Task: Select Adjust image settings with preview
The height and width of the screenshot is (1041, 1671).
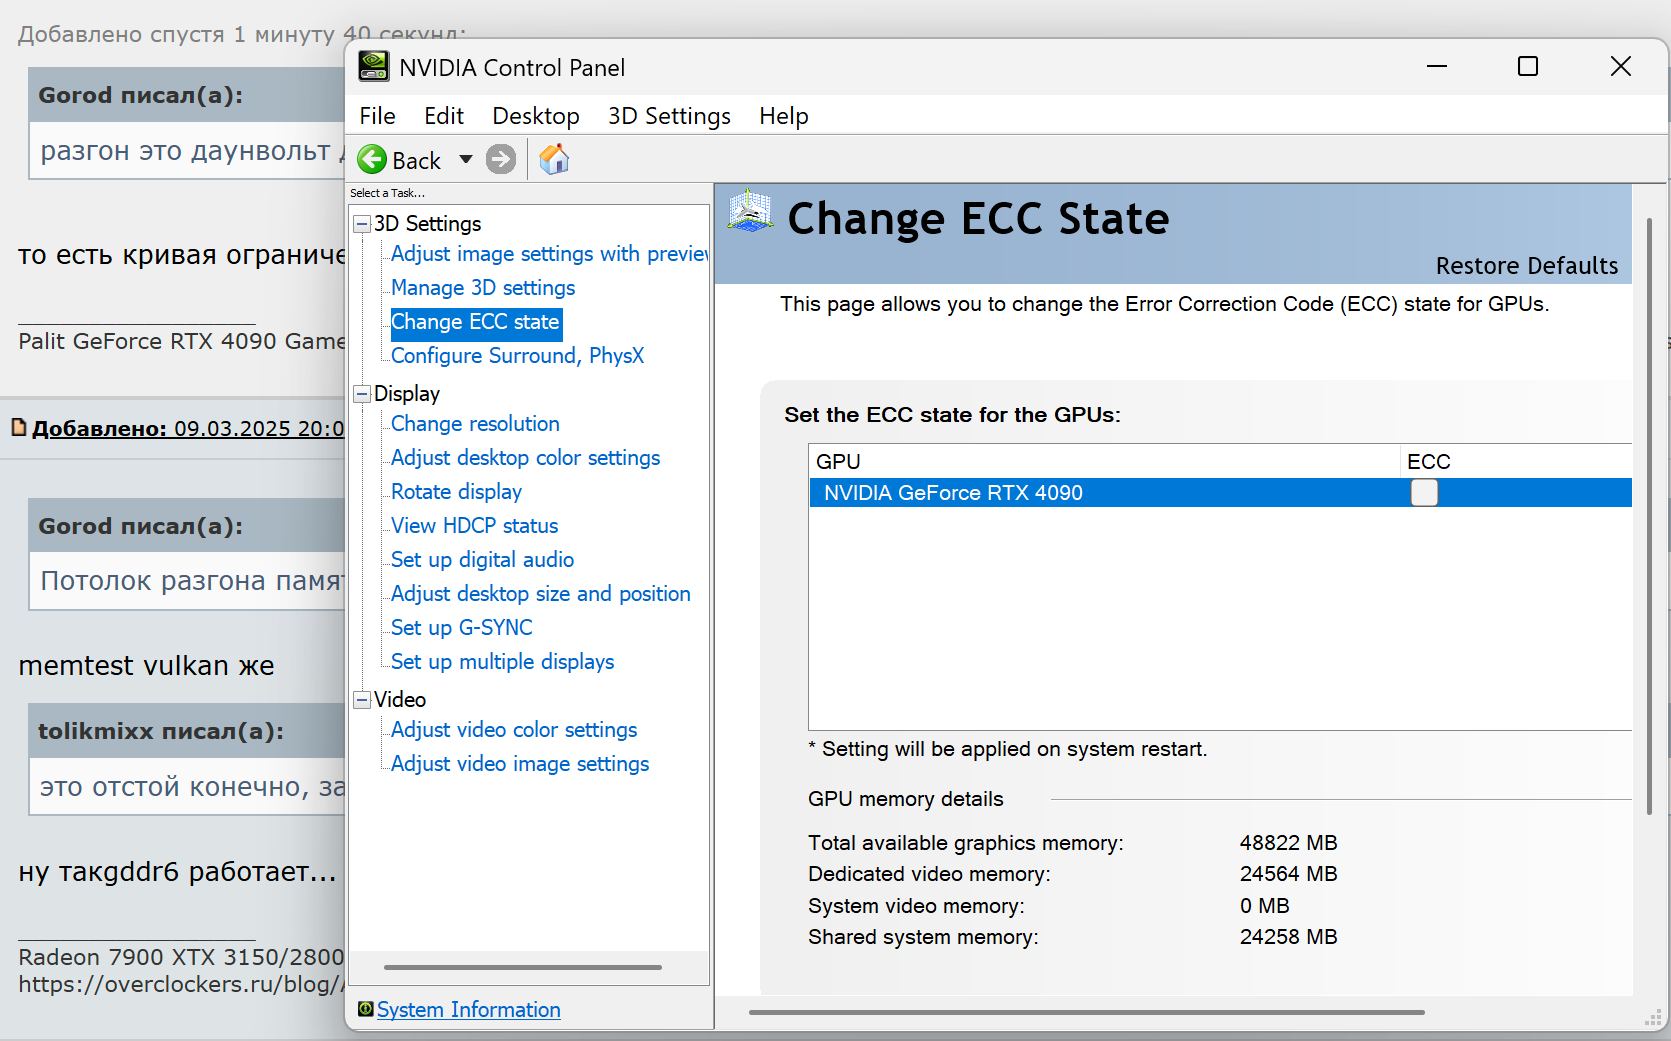Action: click(549, 254)
